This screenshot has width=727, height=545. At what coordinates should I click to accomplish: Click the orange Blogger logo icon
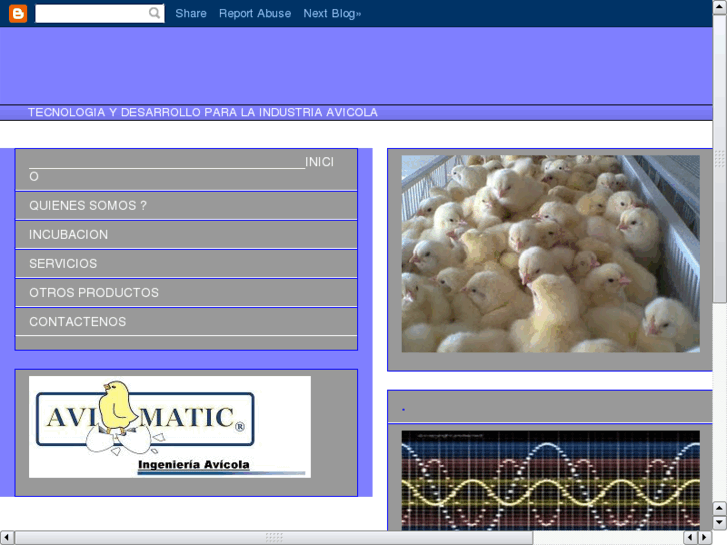point(18,13)
